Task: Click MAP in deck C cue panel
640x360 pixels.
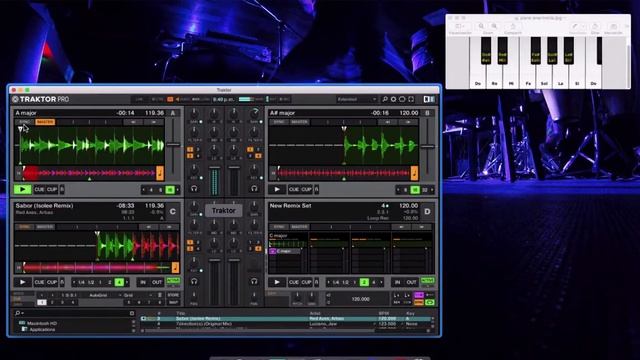Action: click(173, 302)
